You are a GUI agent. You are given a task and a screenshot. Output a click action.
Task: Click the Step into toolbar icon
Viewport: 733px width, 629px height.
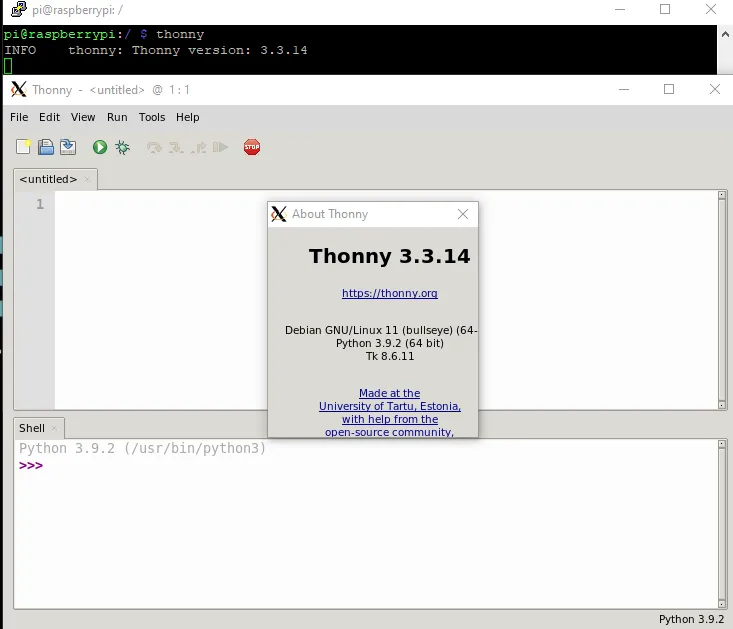176,148
